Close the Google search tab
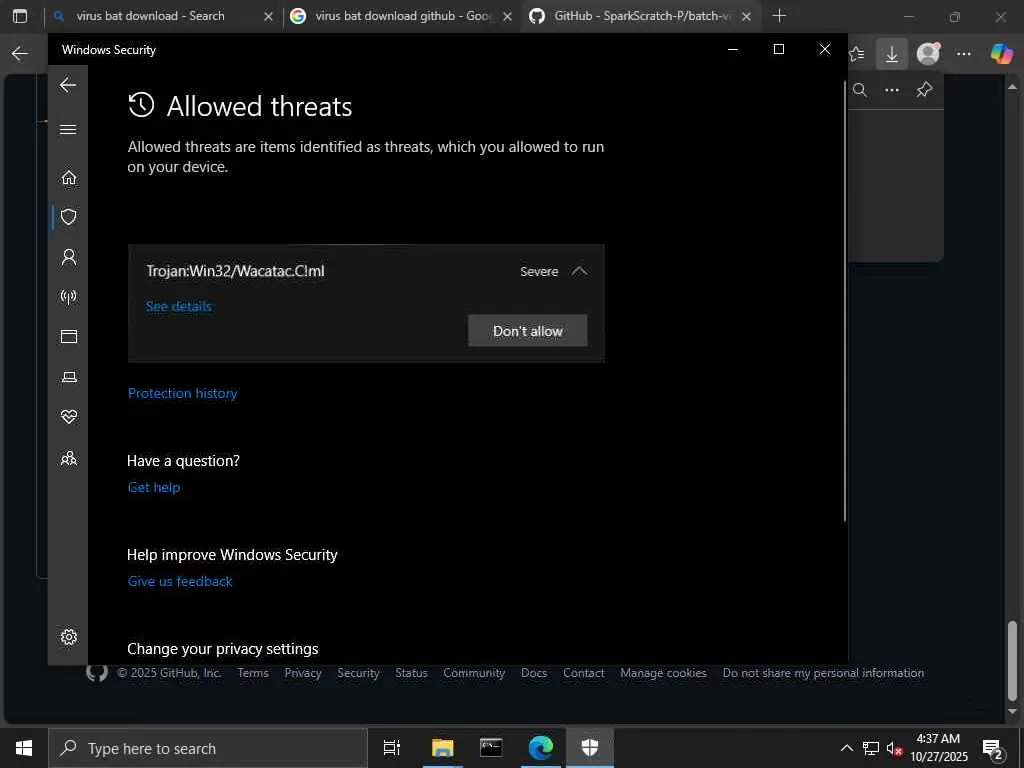1024x768 pixels. pos(507,16)
